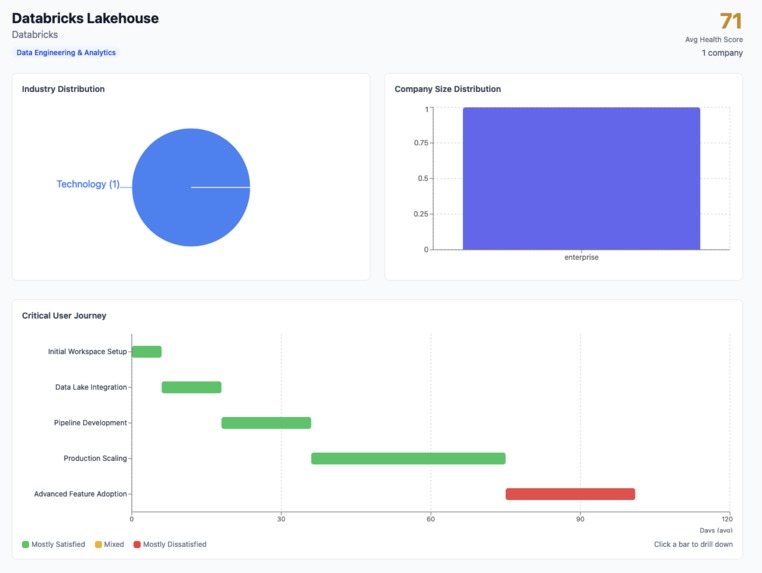Click the Production Scaling axis label
Viewport: 762px width, 573px height.
95,458
